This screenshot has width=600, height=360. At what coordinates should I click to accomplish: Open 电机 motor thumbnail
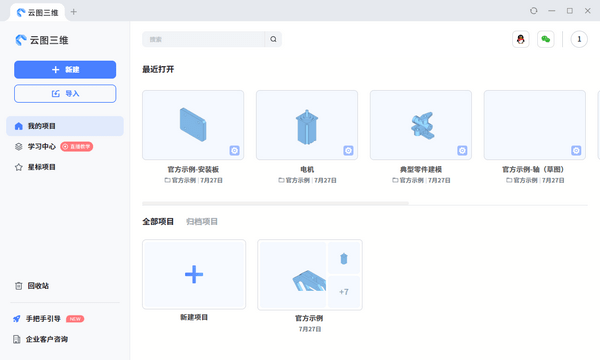tap(307, 125)
